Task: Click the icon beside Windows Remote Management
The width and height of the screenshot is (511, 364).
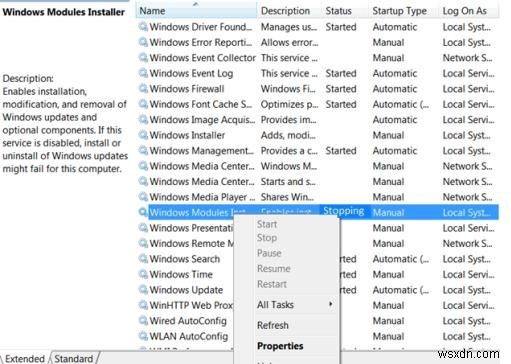Action: point(143,243)
